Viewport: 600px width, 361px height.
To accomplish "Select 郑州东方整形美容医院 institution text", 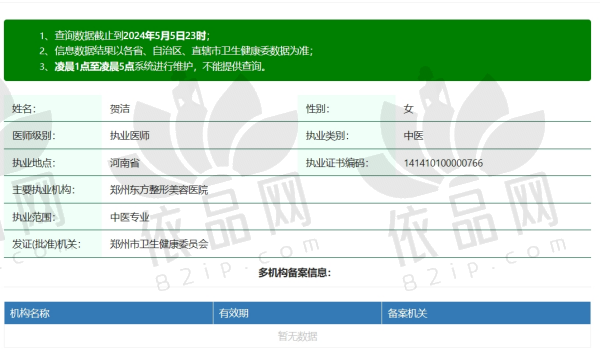I will click(159, 189).
